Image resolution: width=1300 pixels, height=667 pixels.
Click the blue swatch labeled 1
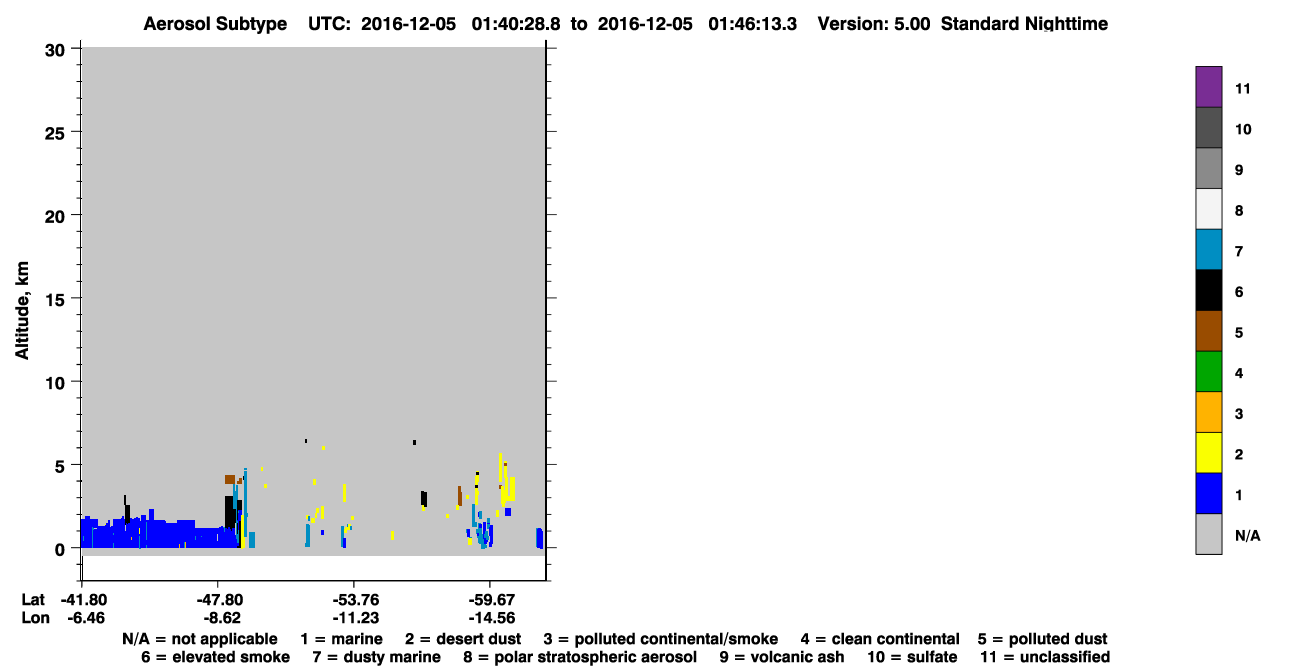[x=1209, y=494]
